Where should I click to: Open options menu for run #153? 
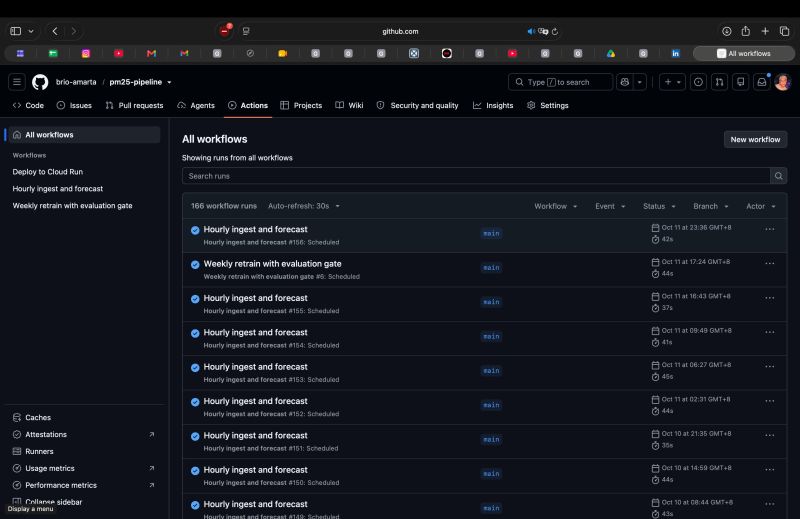pos(769,366)
